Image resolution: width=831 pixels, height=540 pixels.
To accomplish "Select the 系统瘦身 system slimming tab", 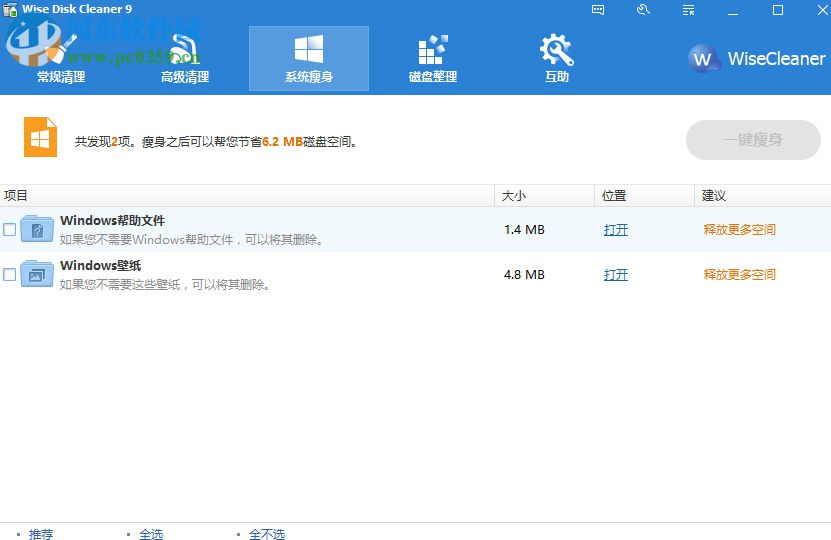I will [309, 58].
